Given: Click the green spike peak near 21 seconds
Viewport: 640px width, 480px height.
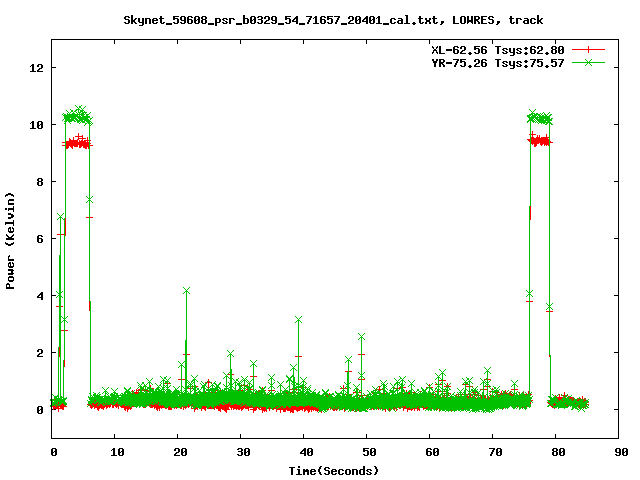Looking at the screenshot, I should tap(187, 291).
